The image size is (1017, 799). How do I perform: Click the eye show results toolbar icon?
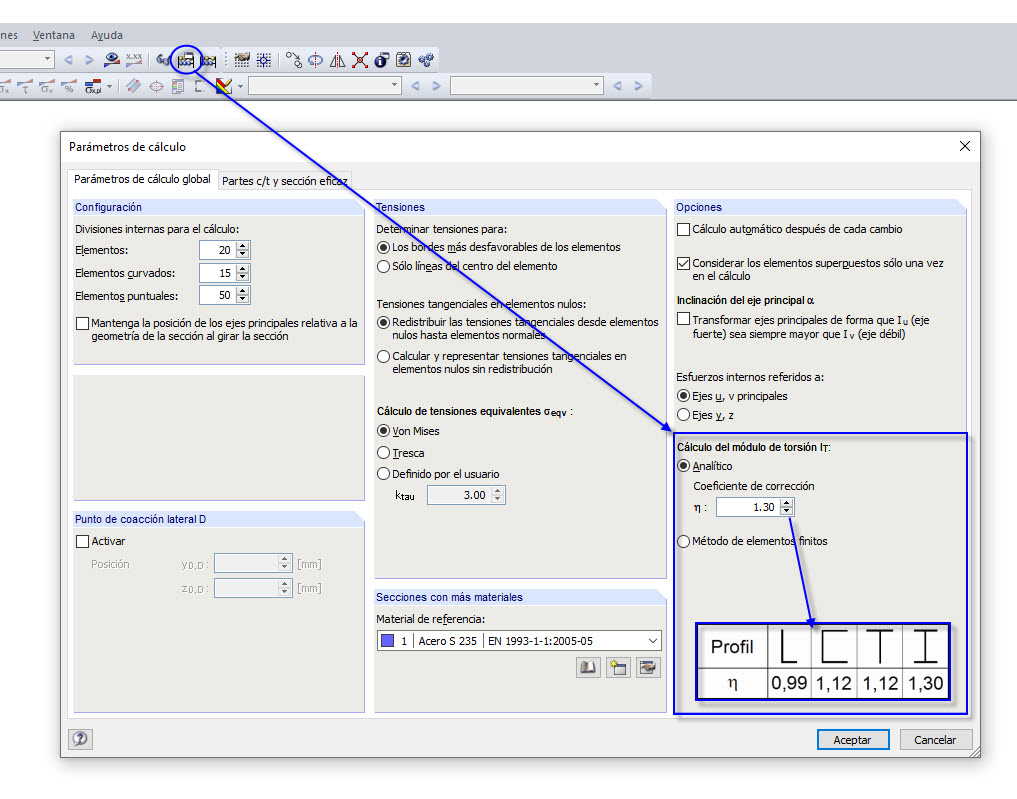tap(112, 60)
